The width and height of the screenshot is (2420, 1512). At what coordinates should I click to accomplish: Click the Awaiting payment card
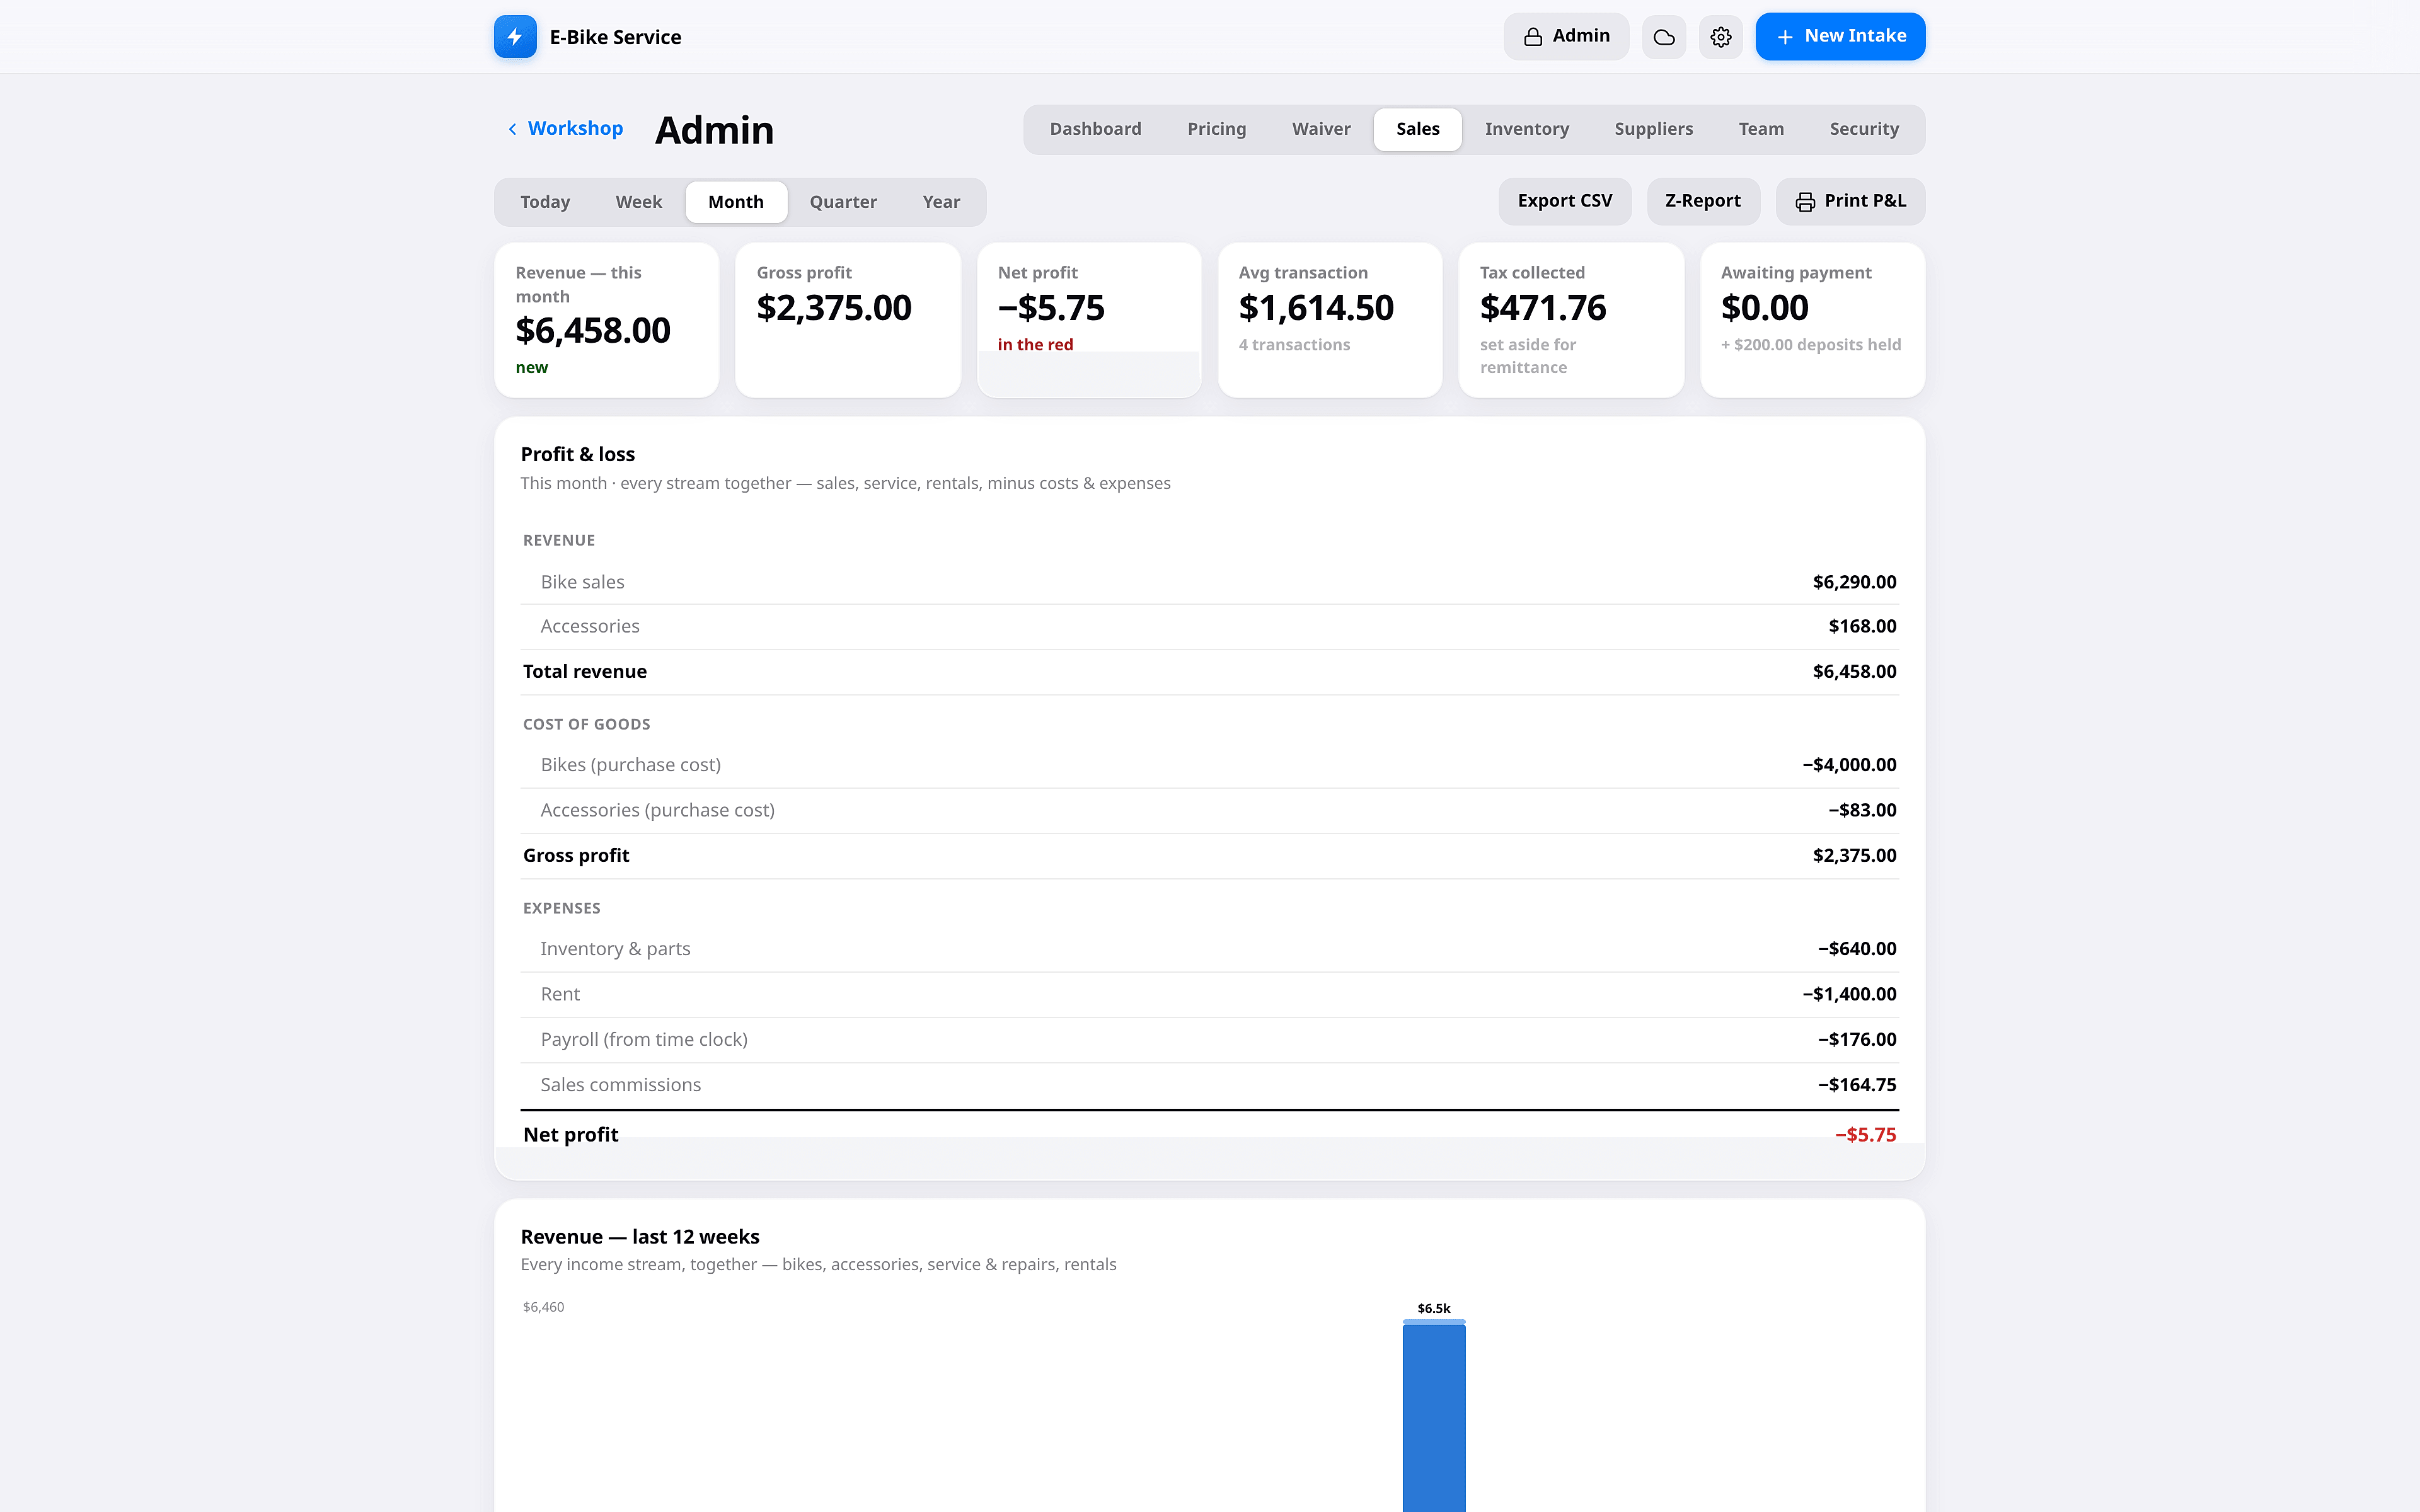click(x=1812, y=320)
